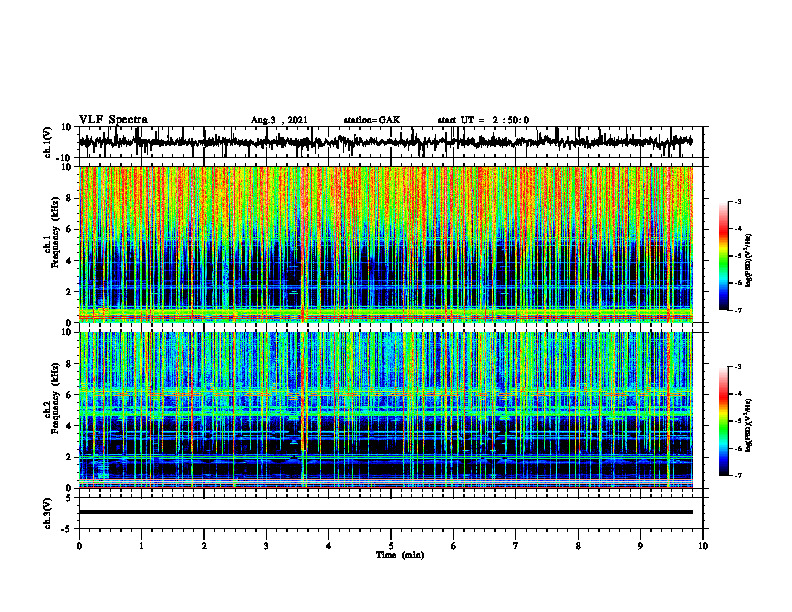Click the ch.2 spectrogram color bar
Viewport: 792px width, 612px height.
click(723, 421)
